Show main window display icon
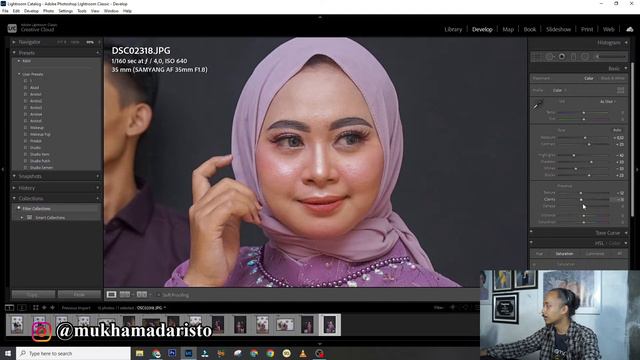The image size is (640, 360). pyautogui.click(x=9, y=307)
